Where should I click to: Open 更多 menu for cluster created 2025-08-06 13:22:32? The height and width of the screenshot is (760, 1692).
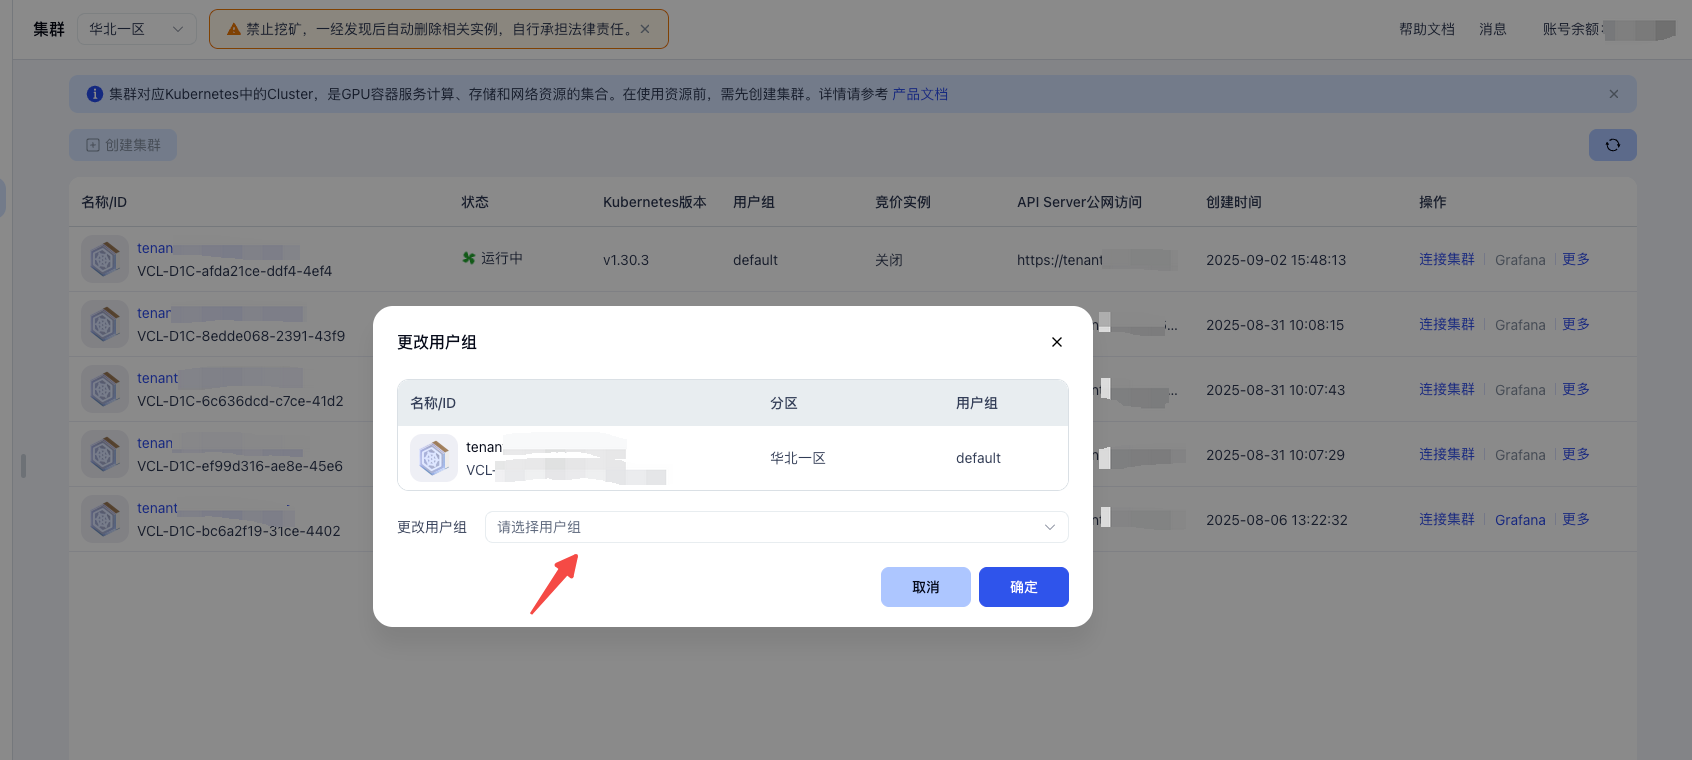pos(1576,519)
